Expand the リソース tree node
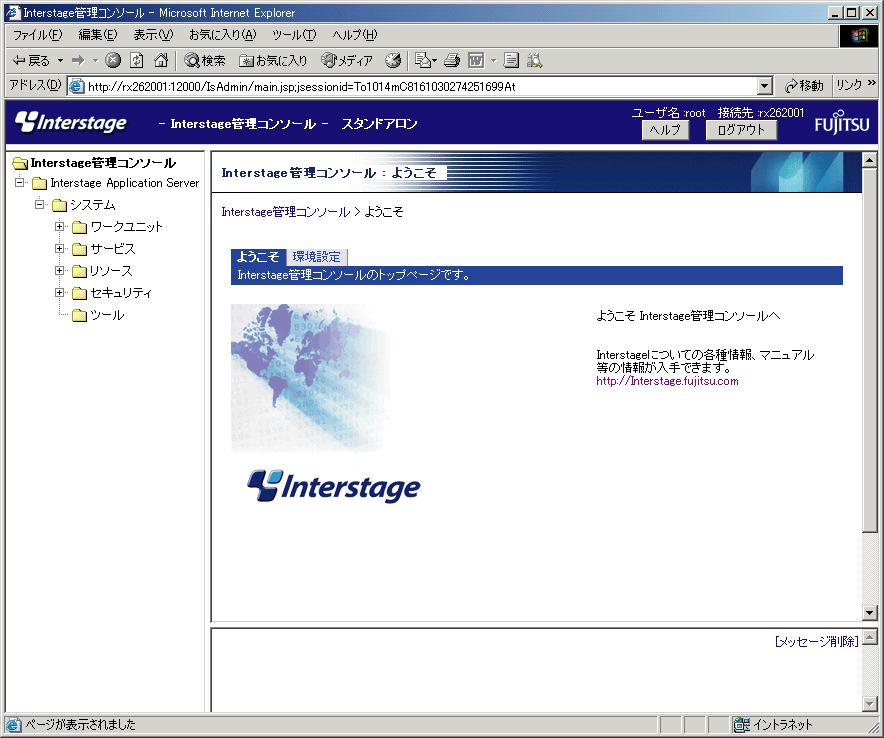Screen dimensions: 884x738 click(59, 270)
